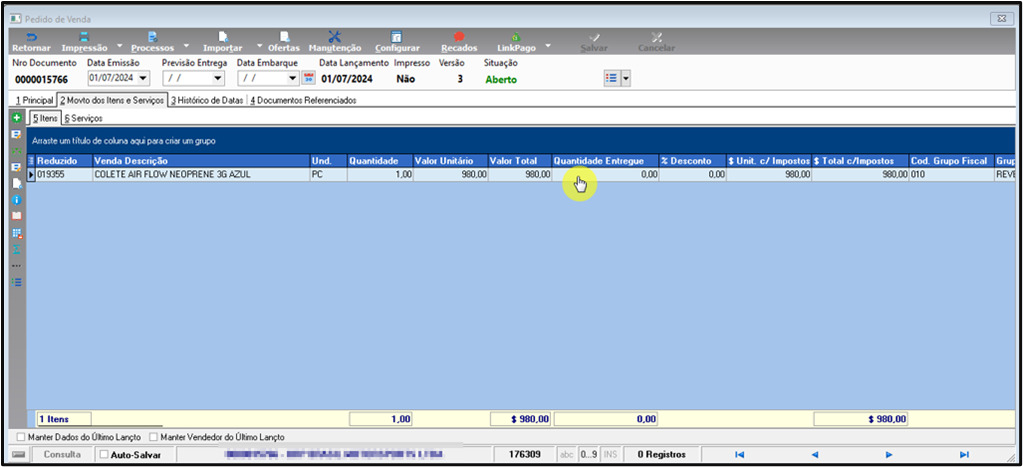
Task: Click green plus add item icon
Action: pyautogui.click(x=17, y=118)
